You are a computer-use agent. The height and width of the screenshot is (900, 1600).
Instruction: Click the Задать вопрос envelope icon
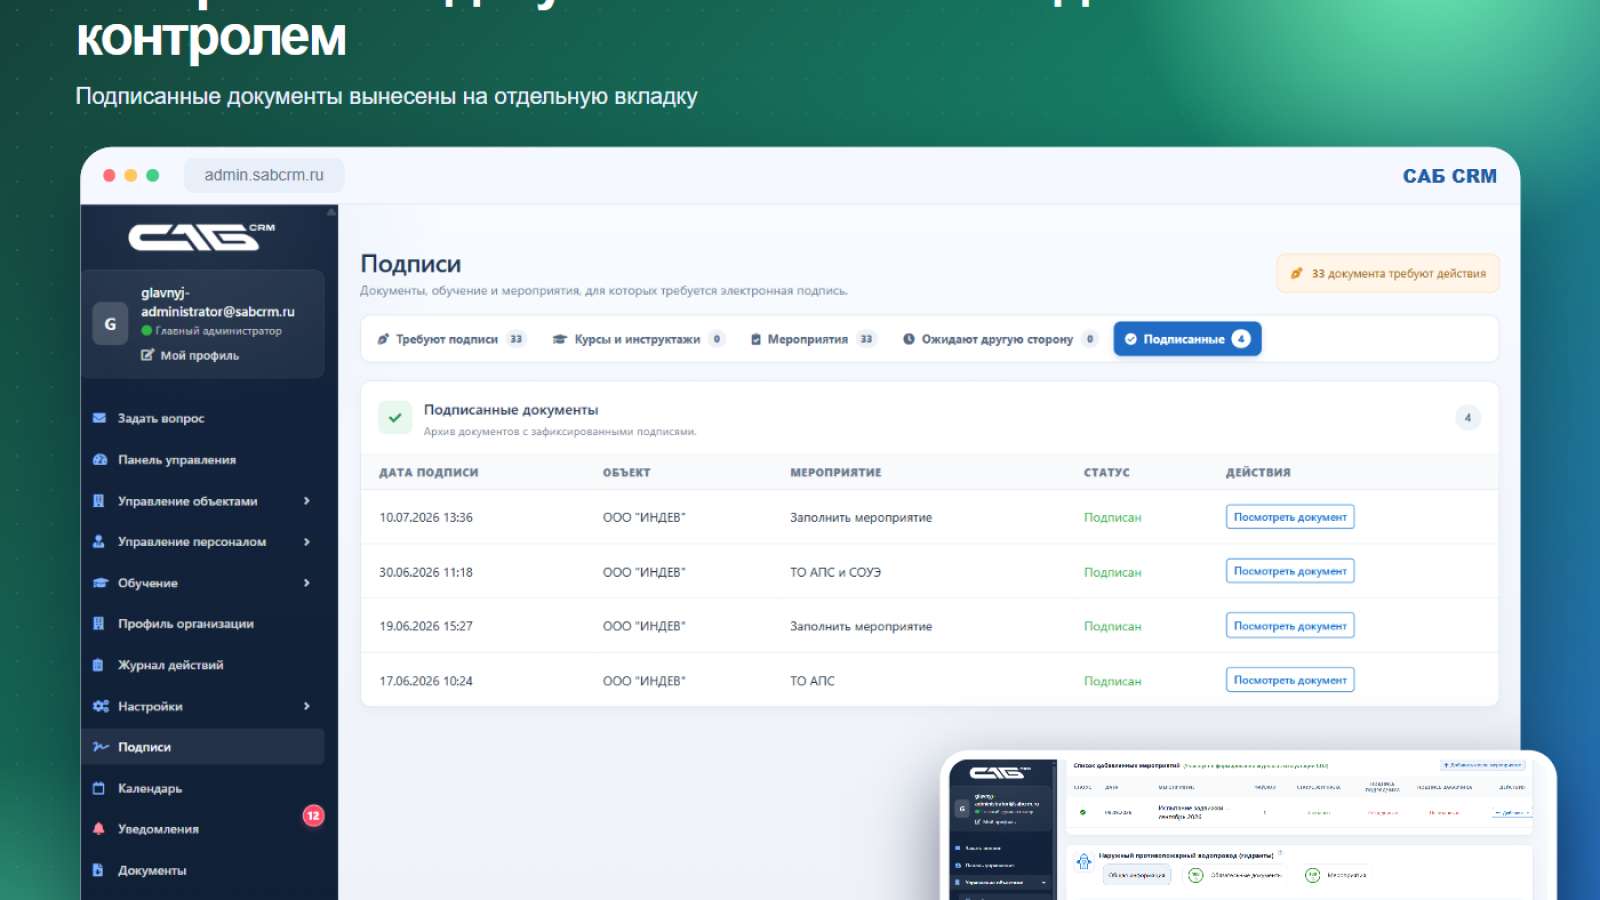point(99,418)
